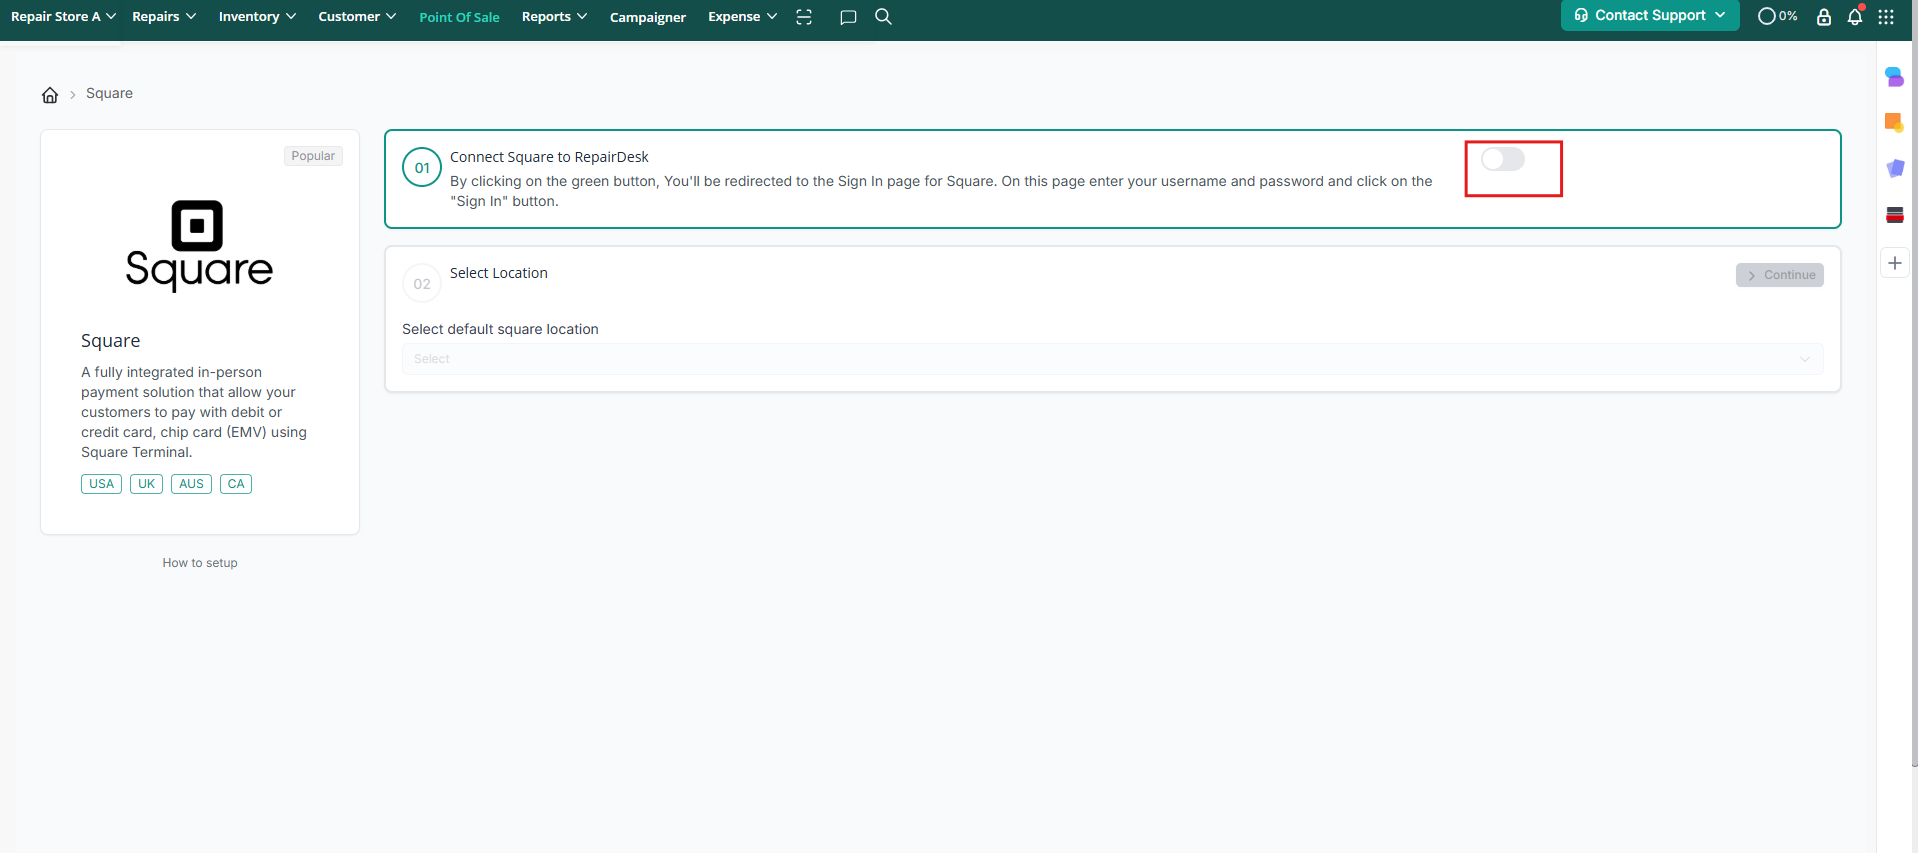Click the barcode scan icon
This screenshot has height=853, width=1918.
point(804,17)
